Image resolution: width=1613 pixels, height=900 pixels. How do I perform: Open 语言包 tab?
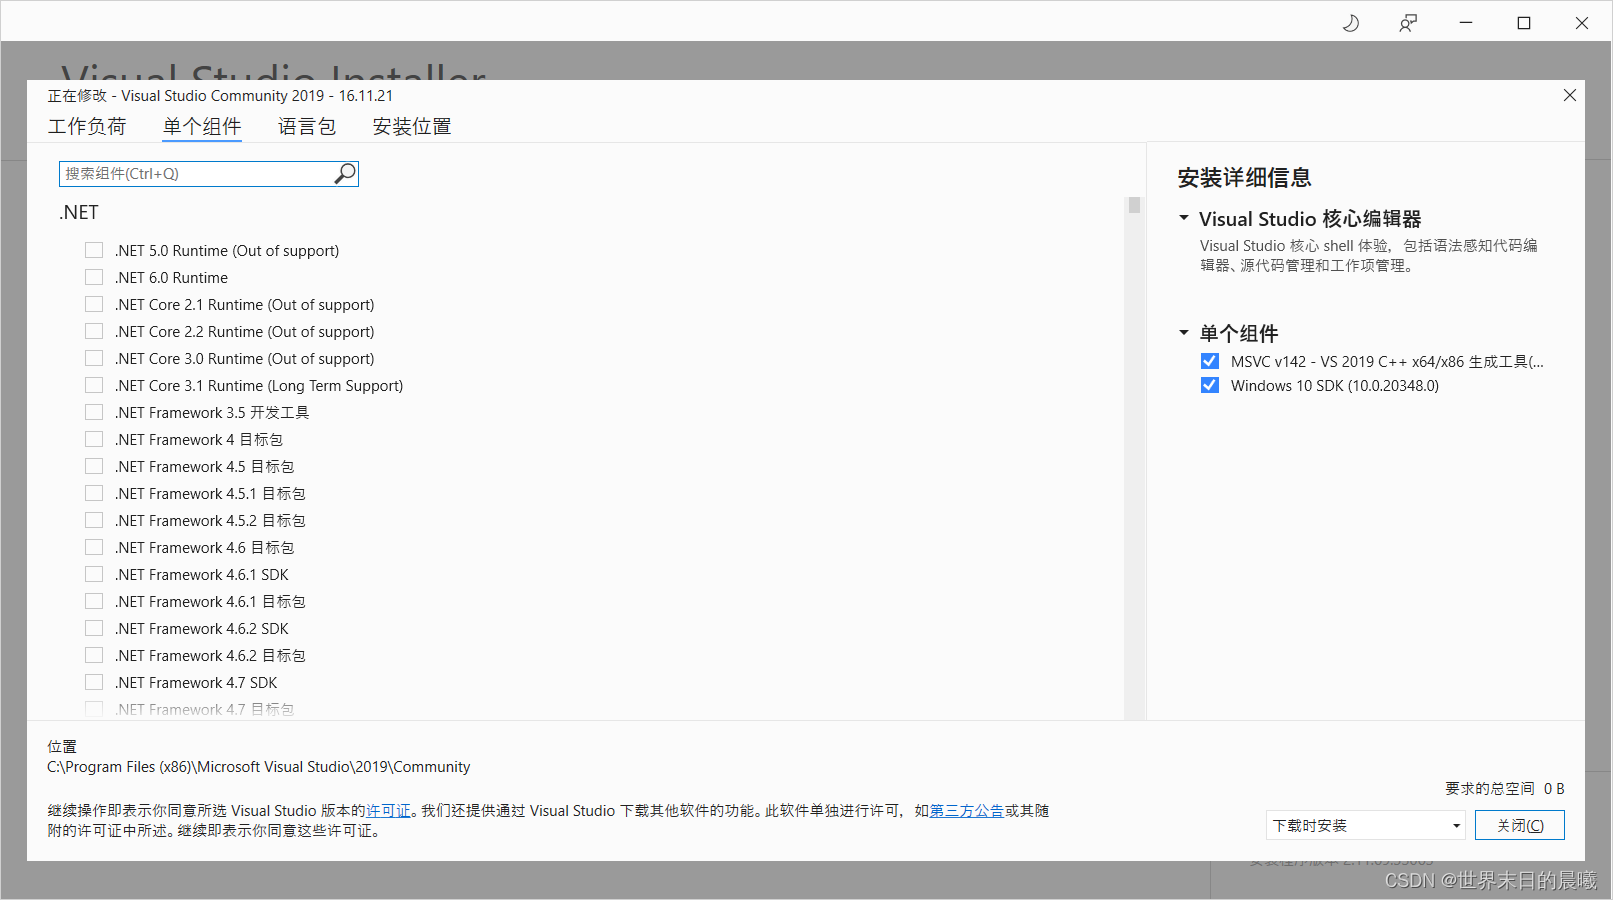pyautogui.click(x=307, y=127)
